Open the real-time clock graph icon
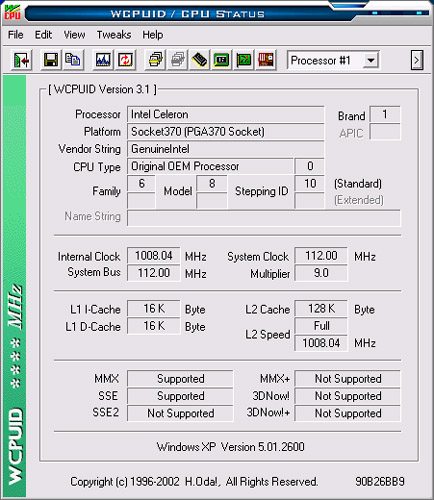The height and width of the screenshot is (500, 434). pos(103,60)
